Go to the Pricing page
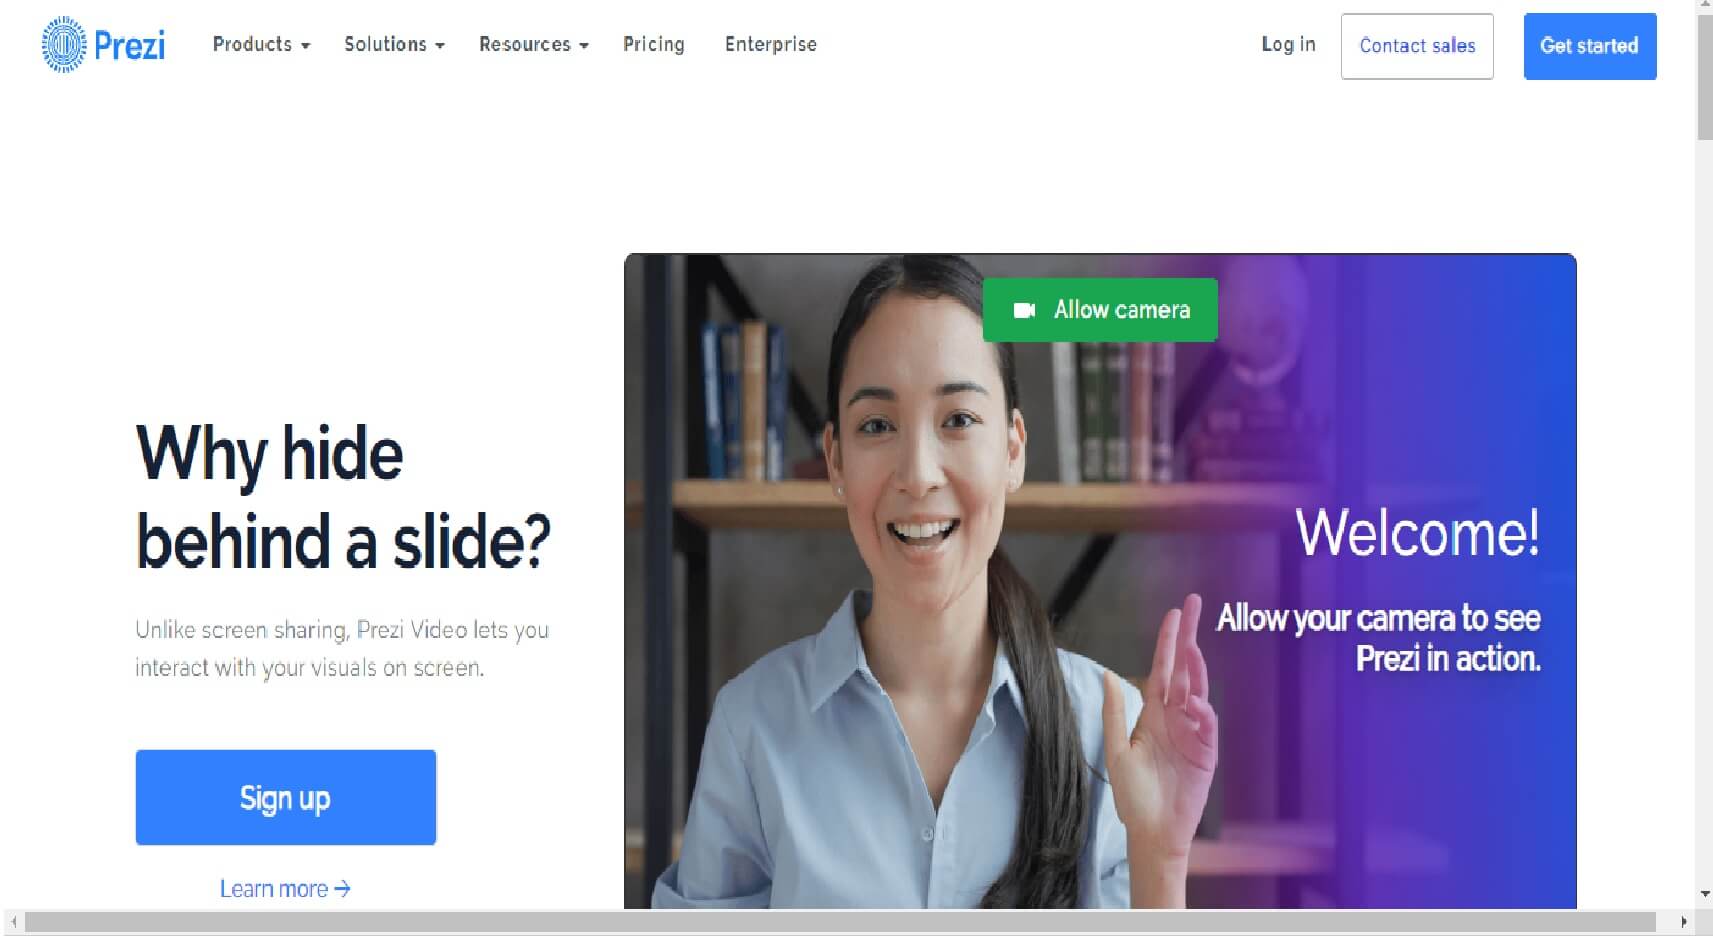Screen dimensions: 1713x941 pyautogui.click(x=653, y=44)
